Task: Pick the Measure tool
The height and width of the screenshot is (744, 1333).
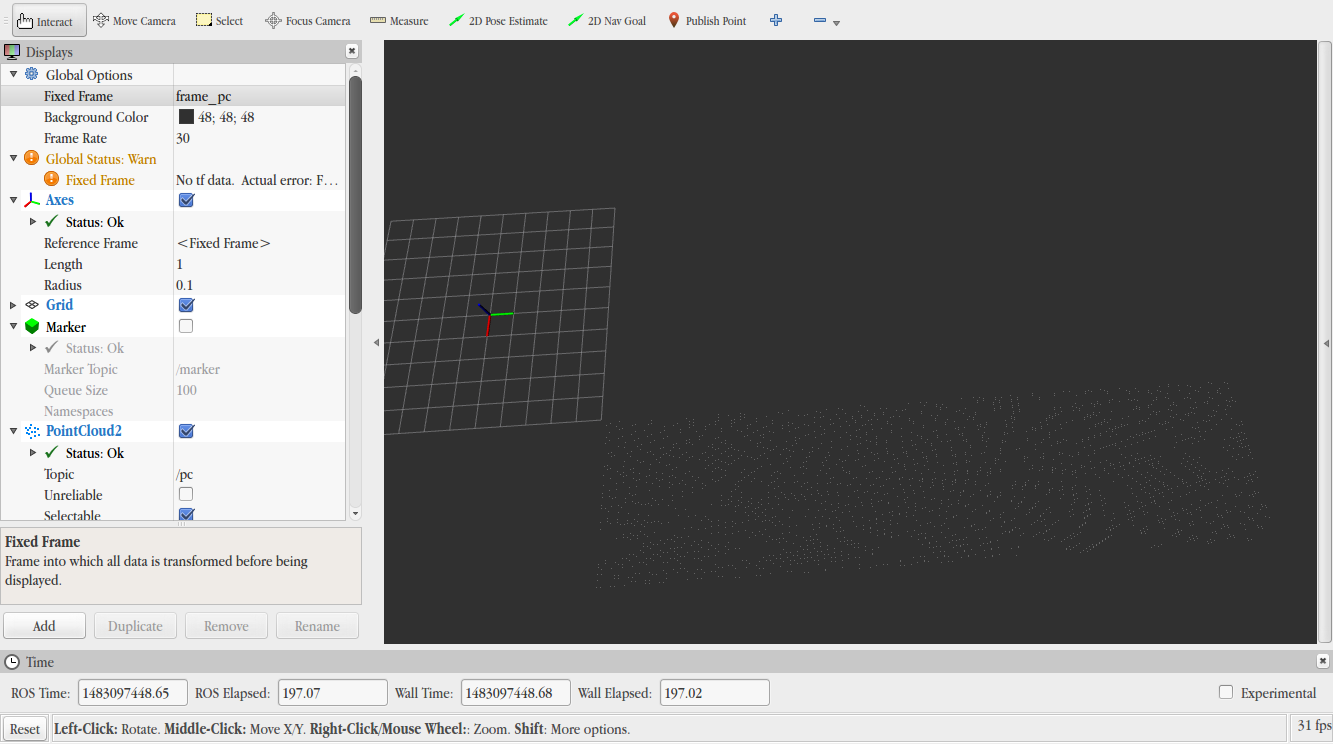Action: pyautogui.click(x=399, y=21)
